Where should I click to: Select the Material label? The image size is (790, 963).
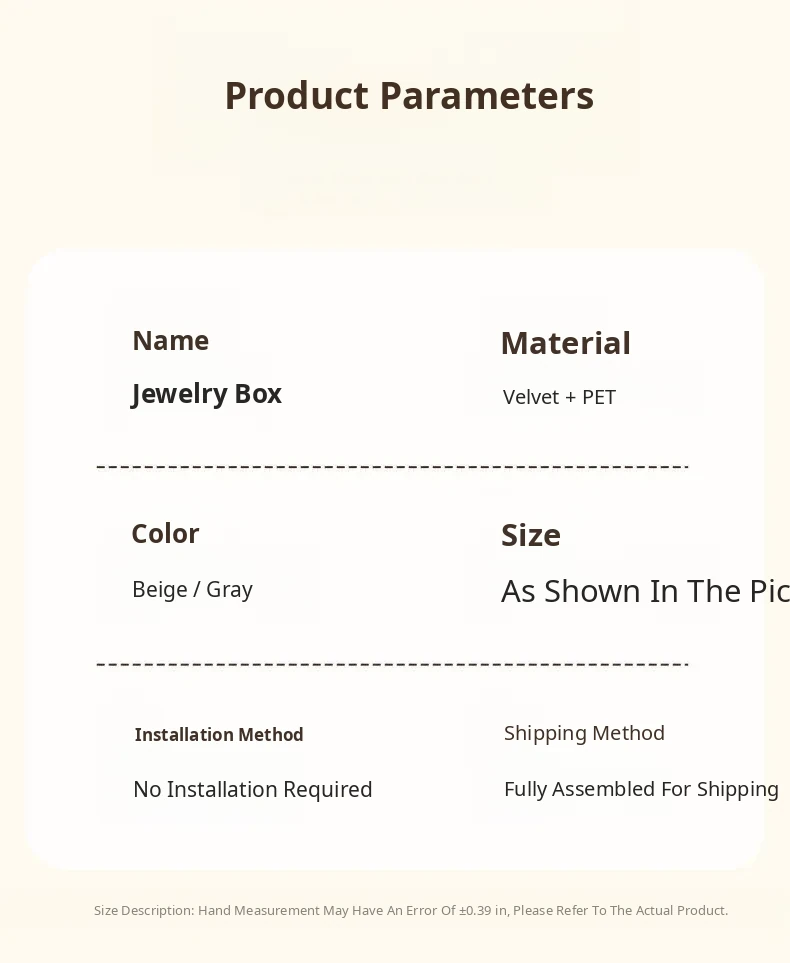point(565,343)
